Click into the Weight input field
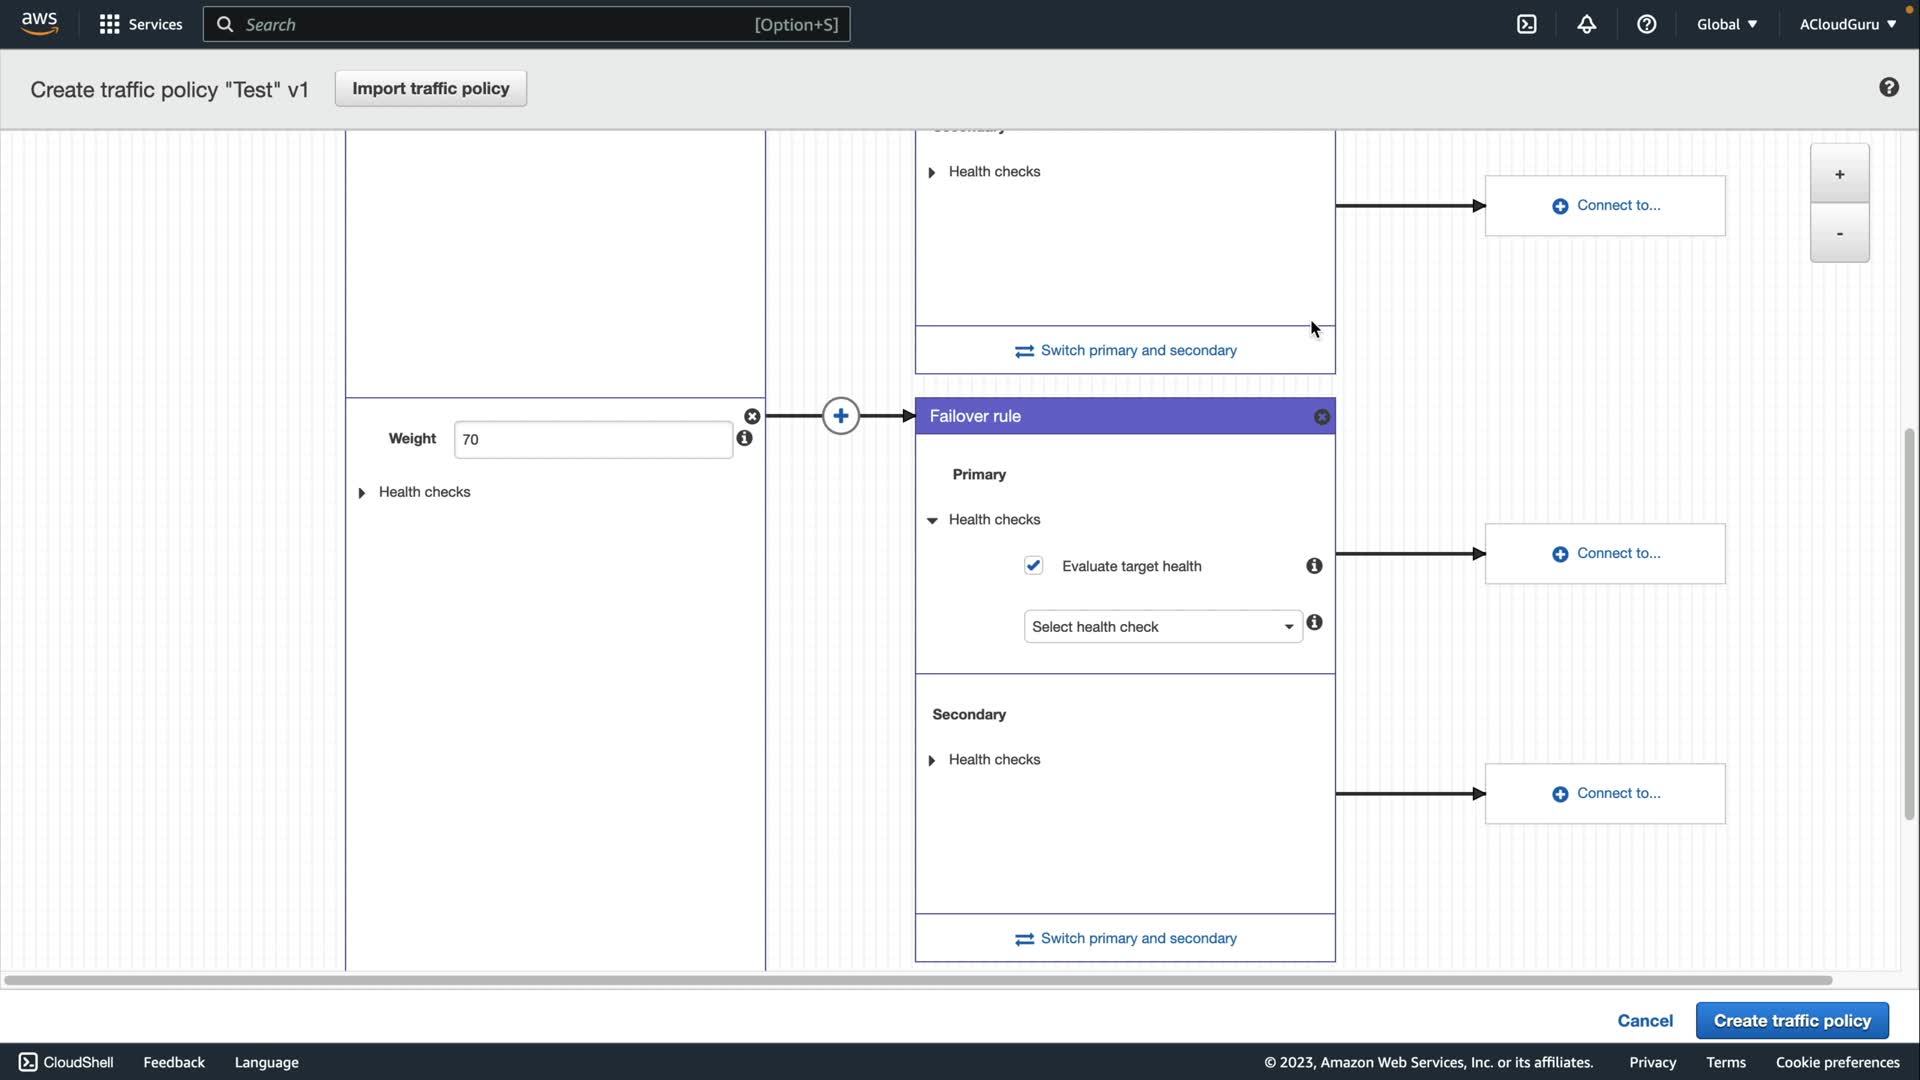1920x1080 pixels. [x=592, y=440]
